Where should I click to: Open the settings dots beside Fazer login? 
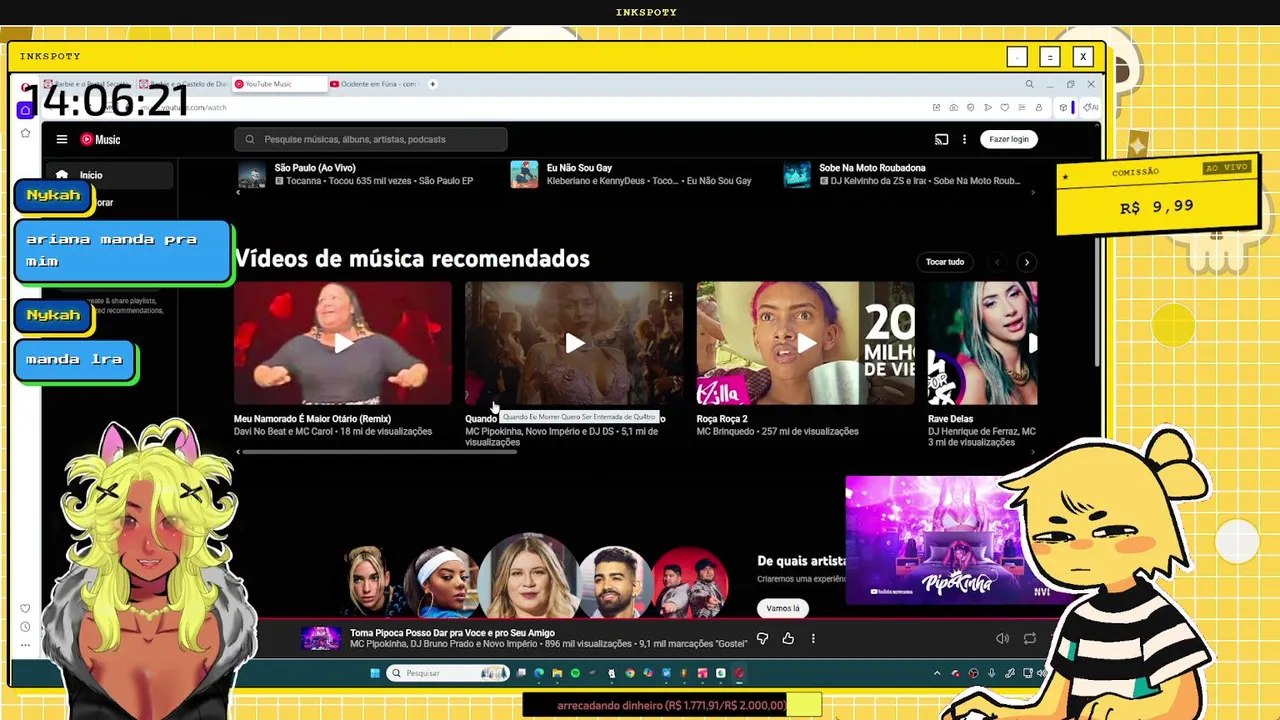click(964, 139)
